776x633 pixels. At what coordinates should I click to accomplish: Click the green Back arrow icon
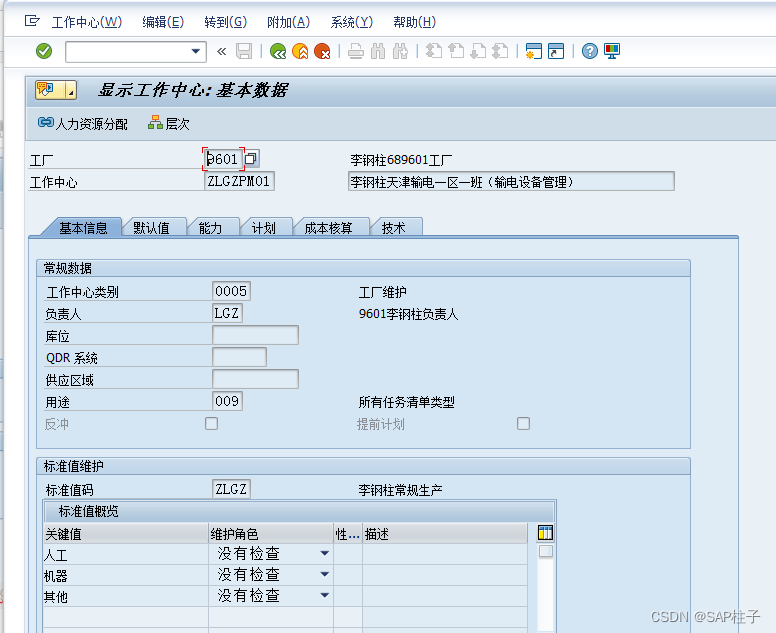(278, 51)
